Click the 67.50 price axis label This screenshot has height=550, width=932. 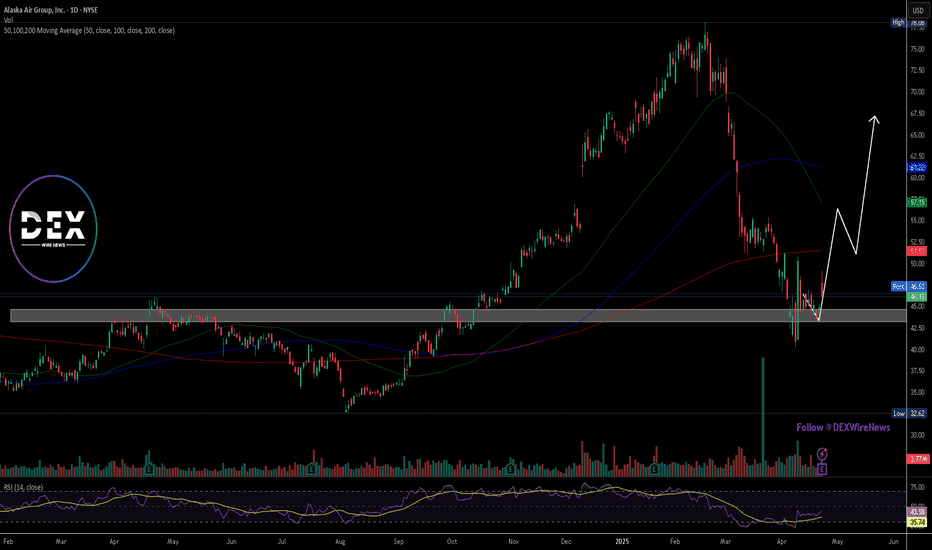(917, 114)
